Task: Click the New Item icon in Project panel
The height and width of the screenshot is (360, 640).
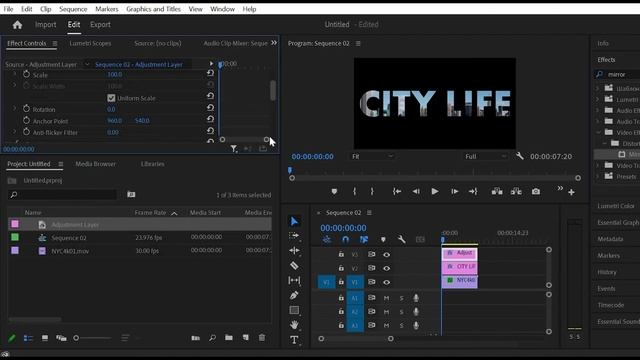Action: point(245,338)
